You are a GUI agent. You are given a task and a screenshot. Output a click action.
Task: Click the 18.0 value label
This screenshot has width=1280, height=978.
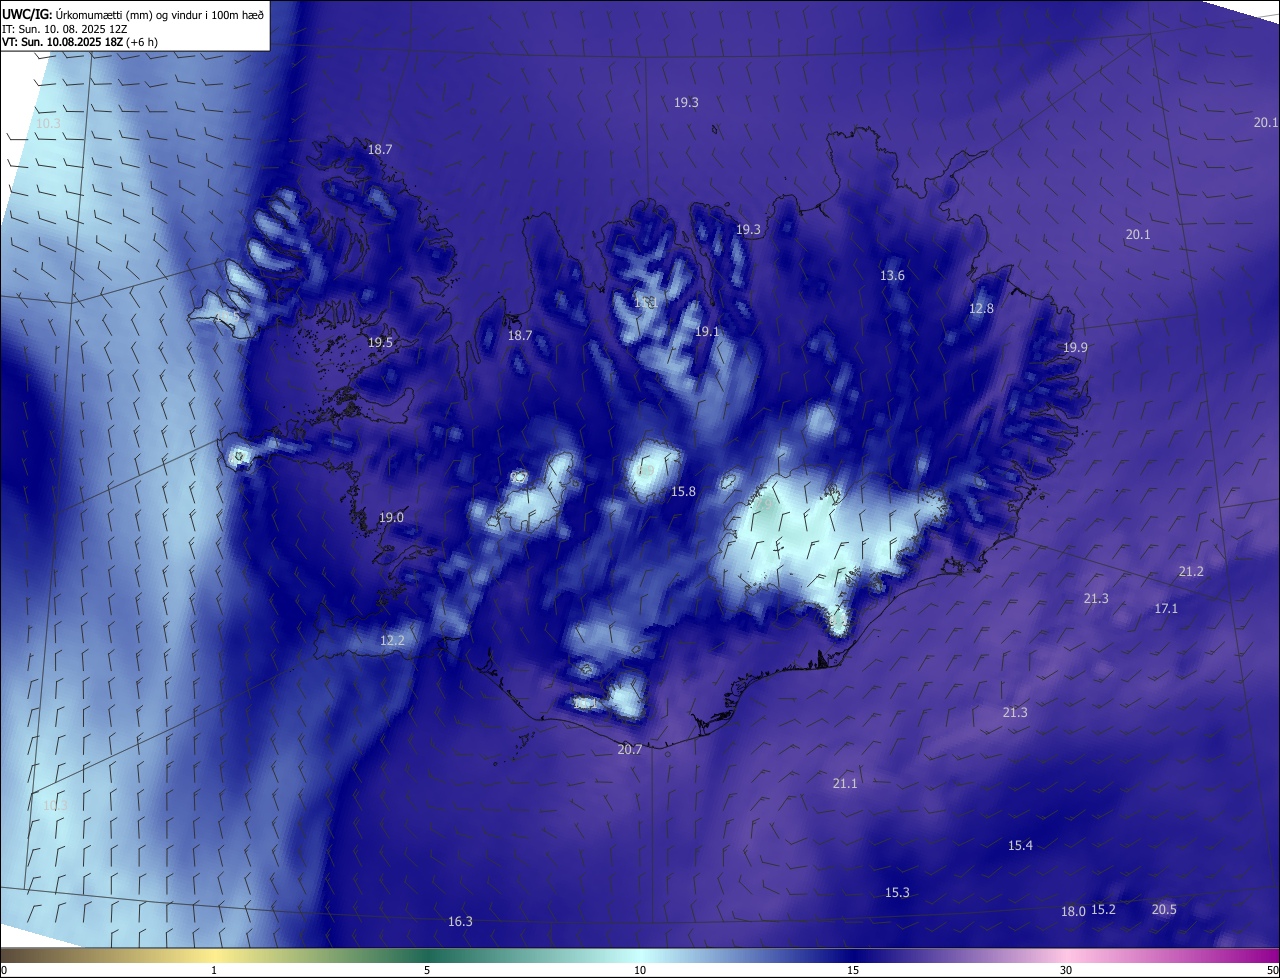click(x=1073, y=912)
